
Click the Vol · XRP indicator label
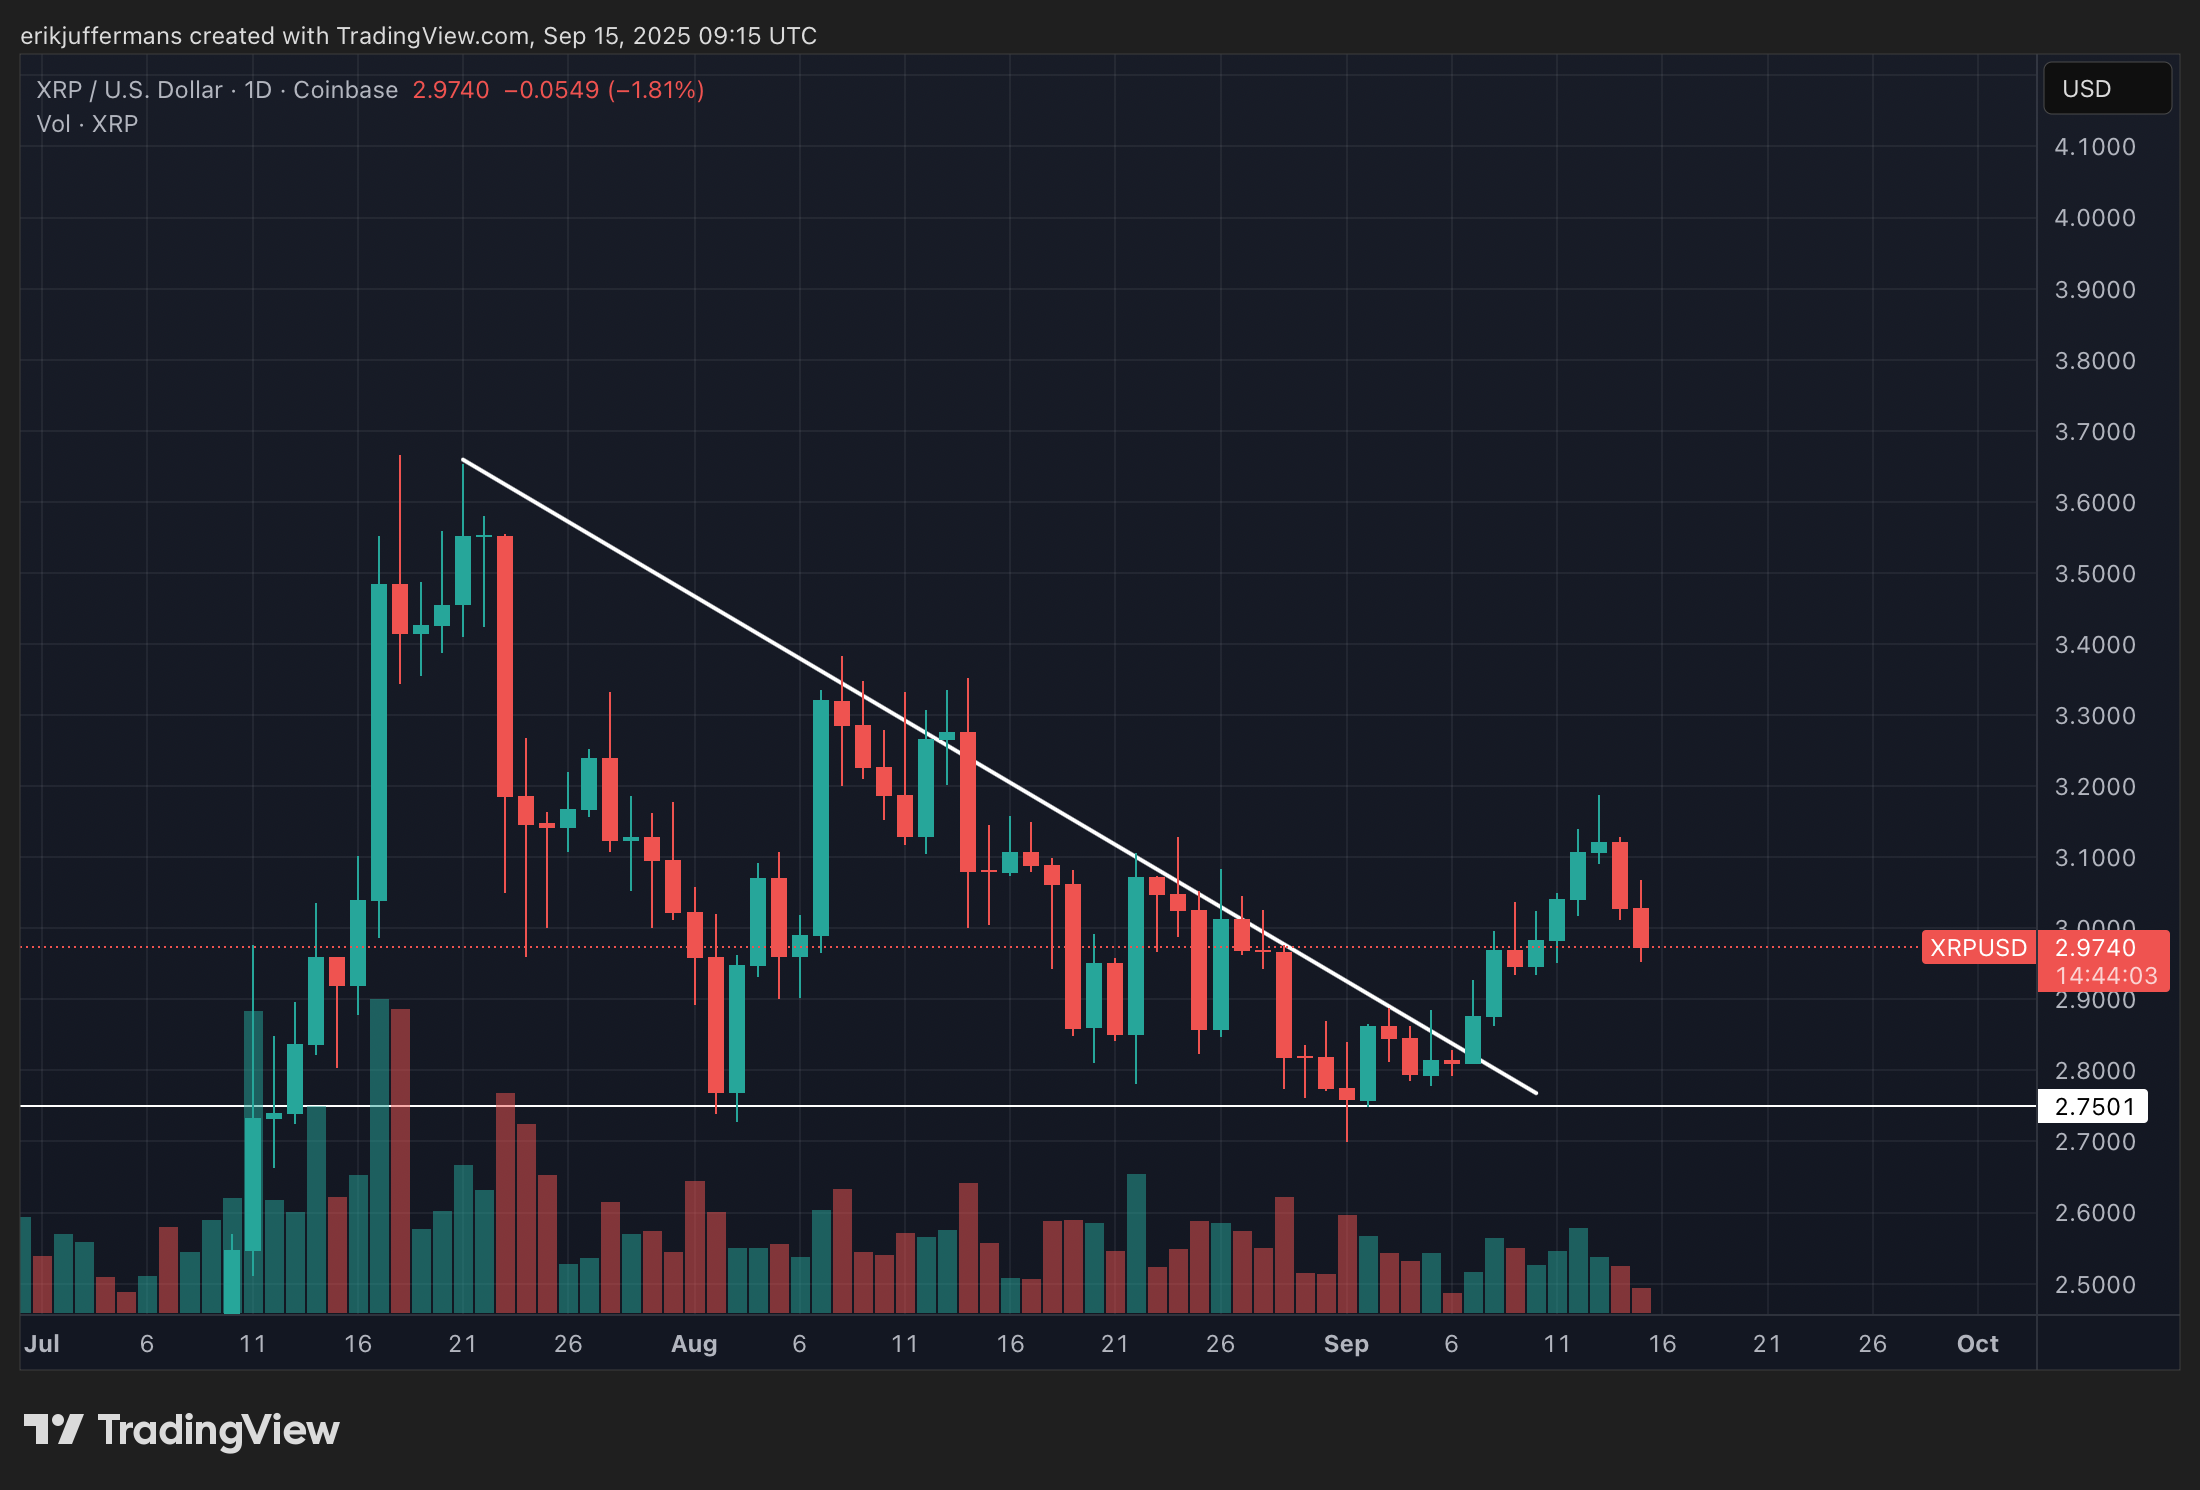point(87,124)
